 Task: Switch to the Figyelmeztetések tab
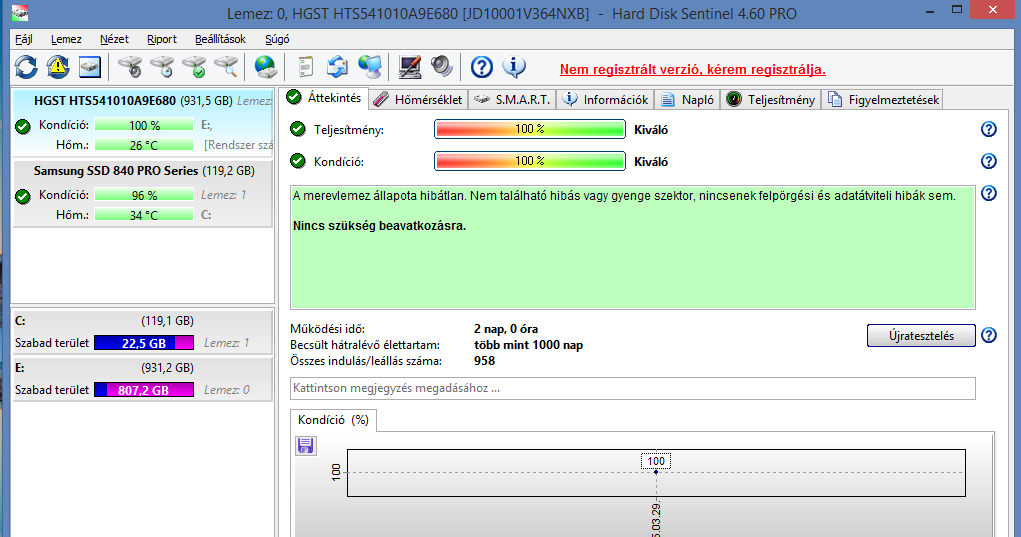(x=883, y=100)
